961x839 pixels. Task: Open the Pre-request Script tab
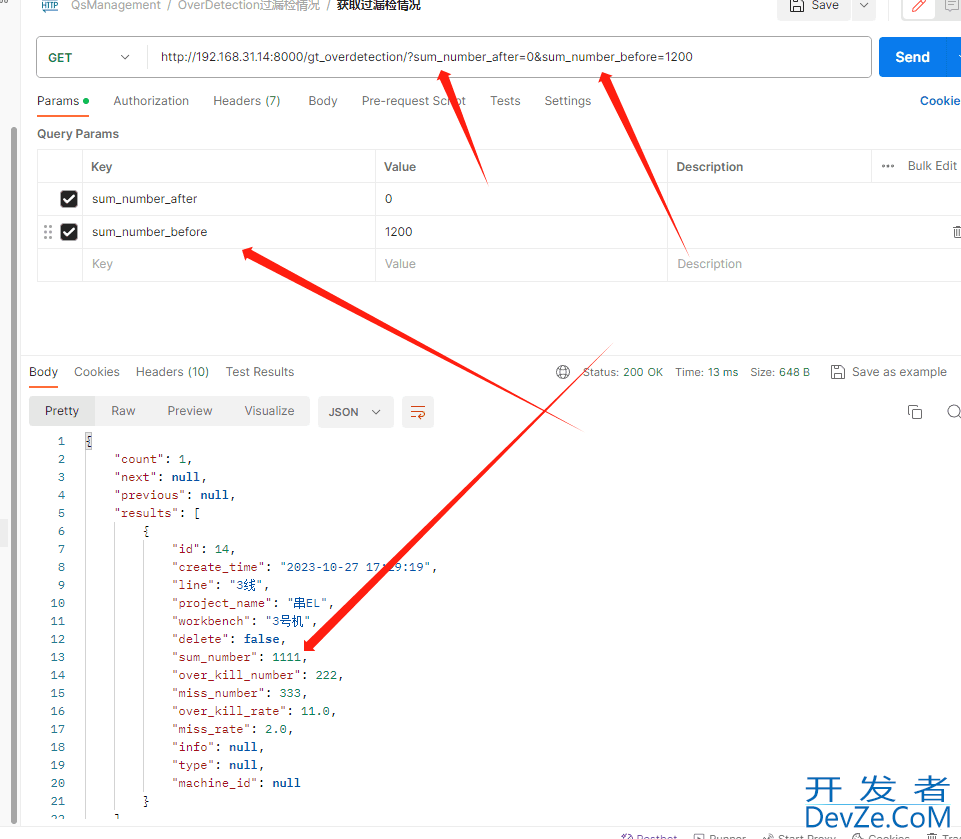pos(414,101)
